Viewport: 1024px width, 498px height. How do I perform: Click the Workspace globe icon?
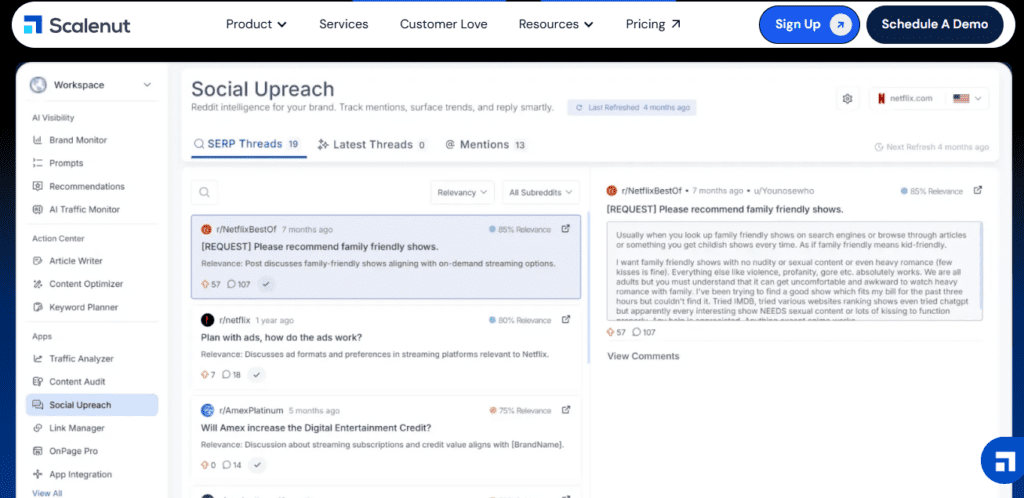(39, 85)
